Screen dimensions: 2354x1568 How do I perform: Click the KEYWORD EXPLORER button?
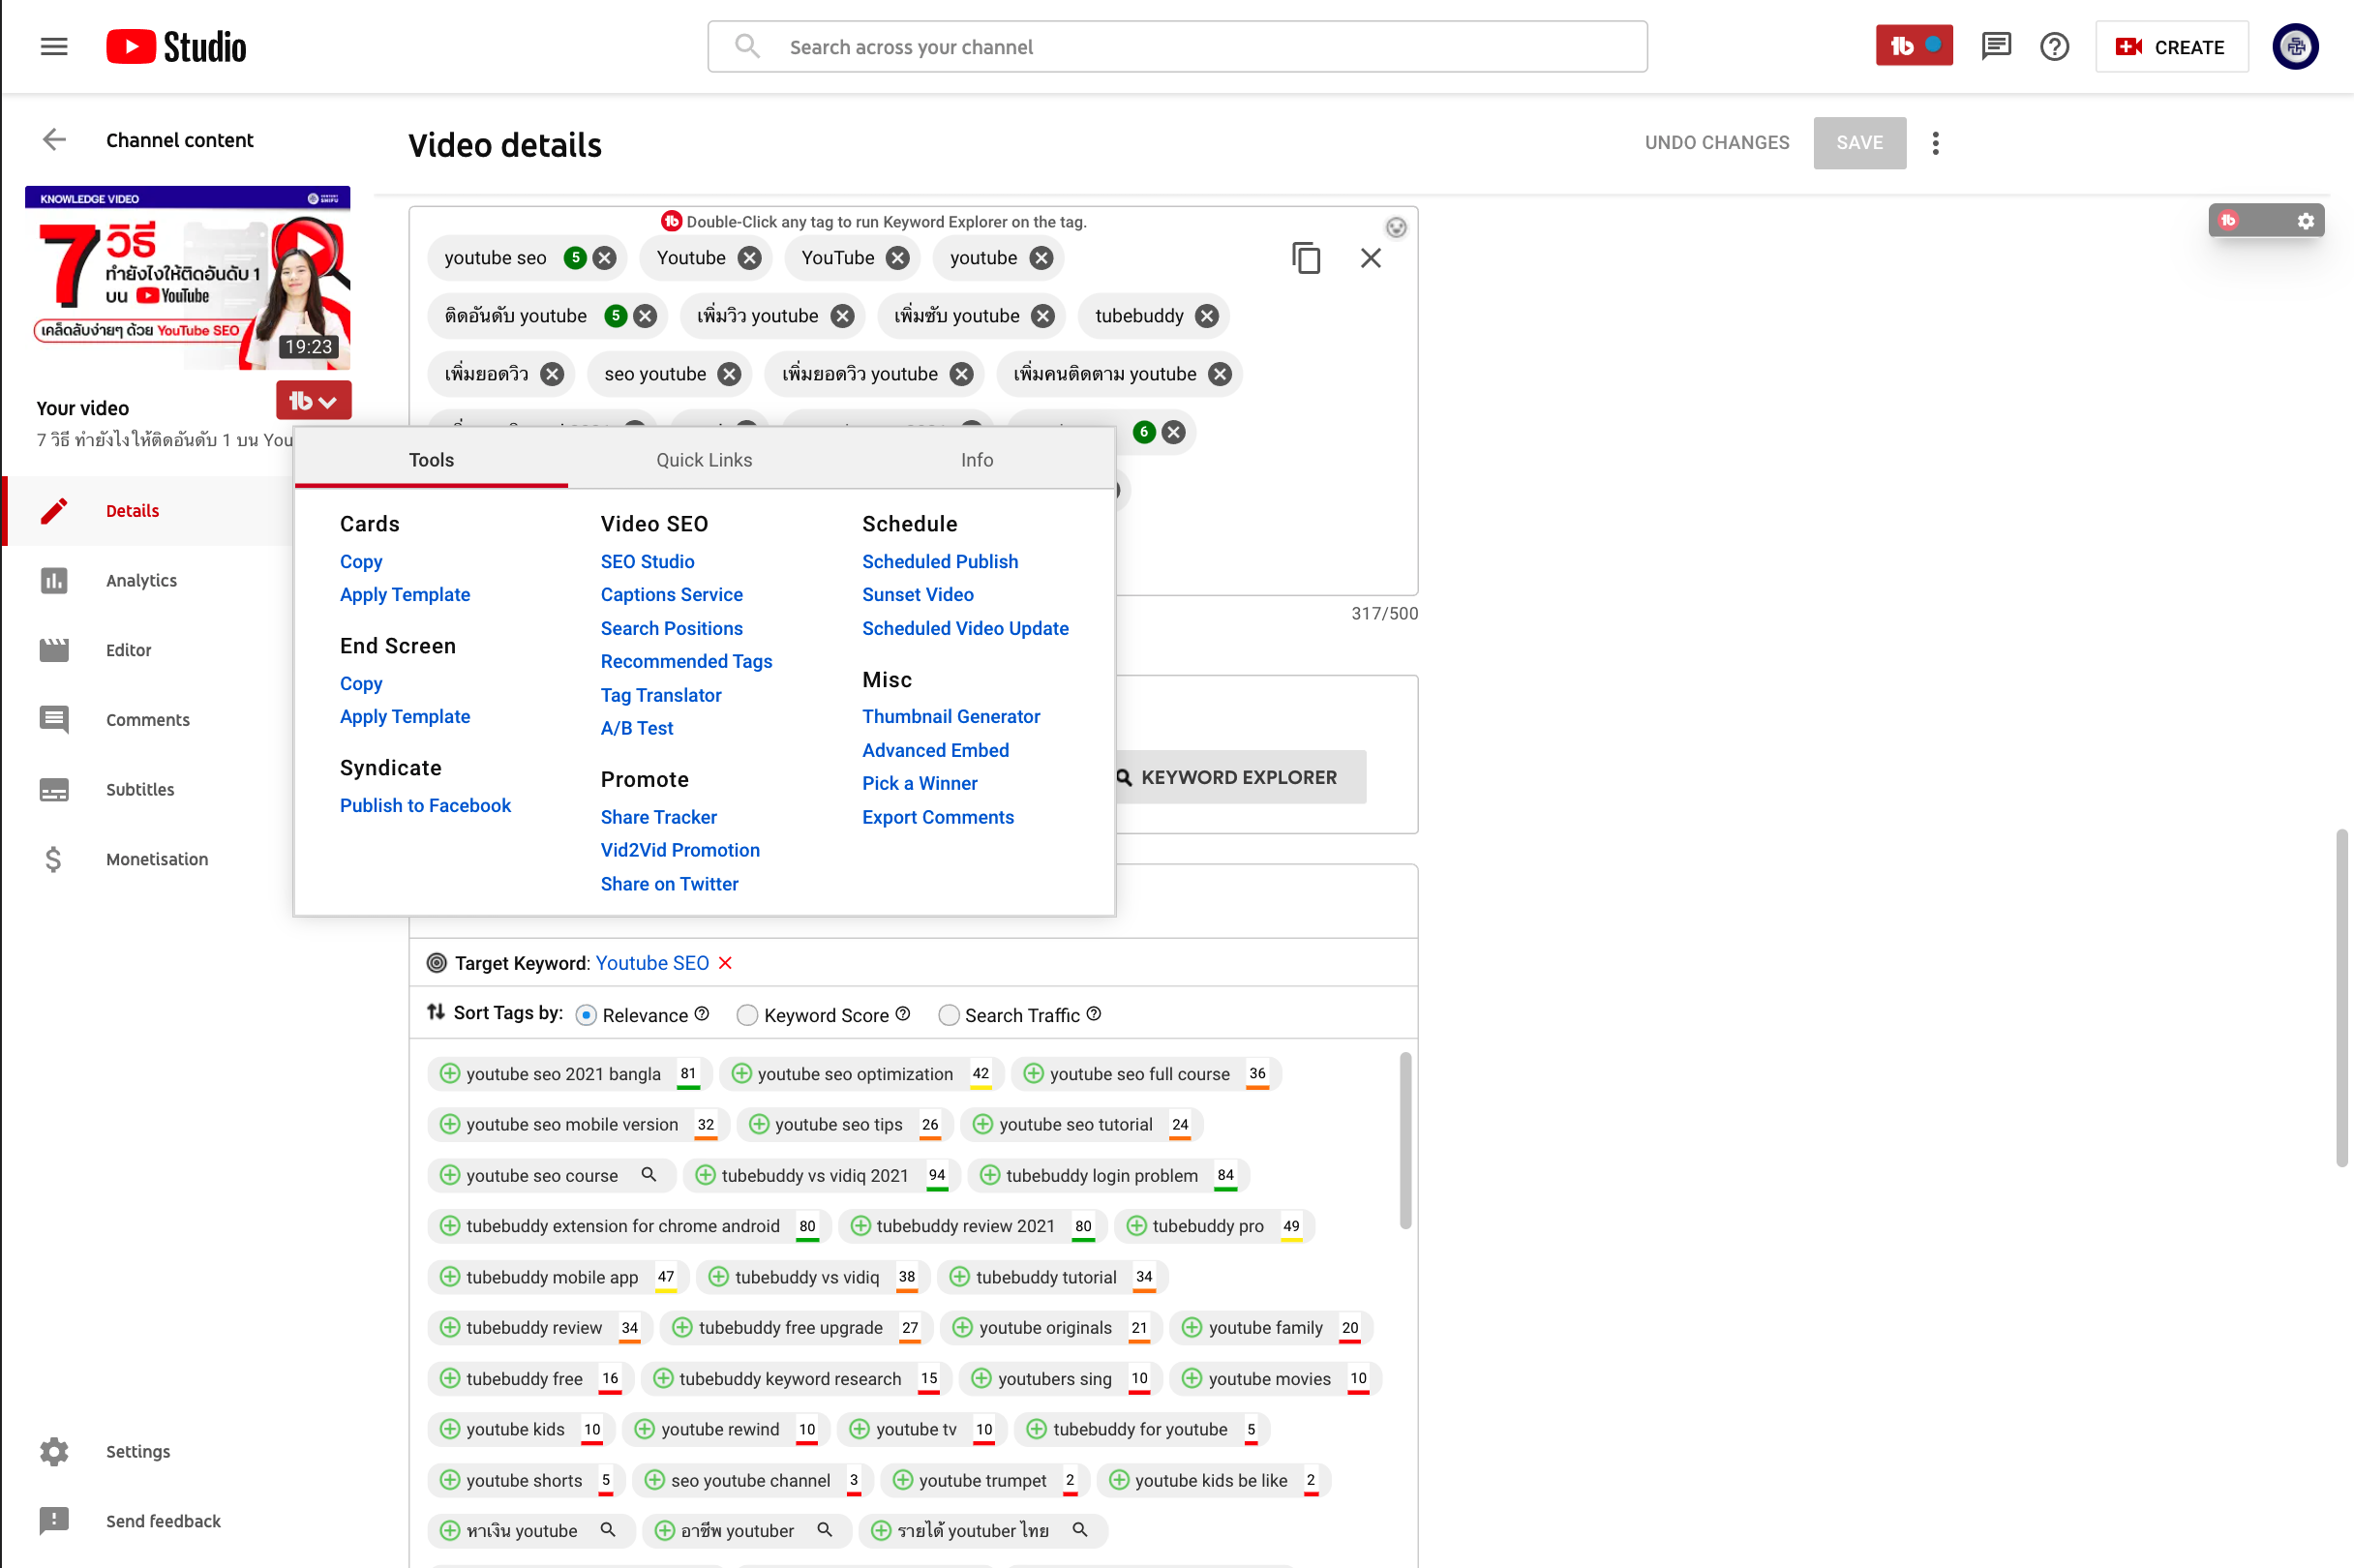[1238, 777]
